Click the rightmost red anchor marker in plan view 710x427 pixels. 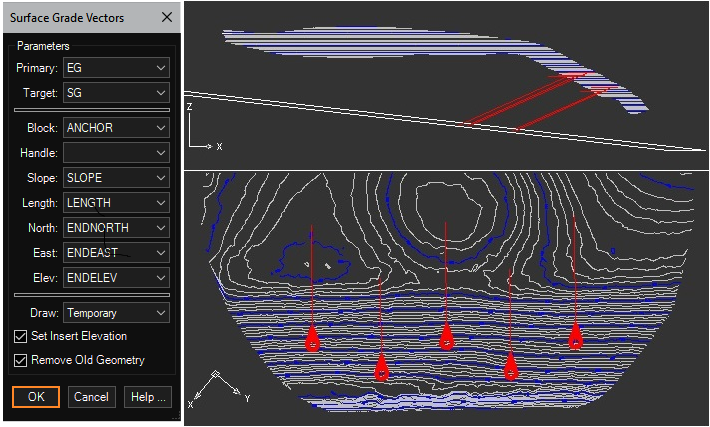click(x=576, y=336)
